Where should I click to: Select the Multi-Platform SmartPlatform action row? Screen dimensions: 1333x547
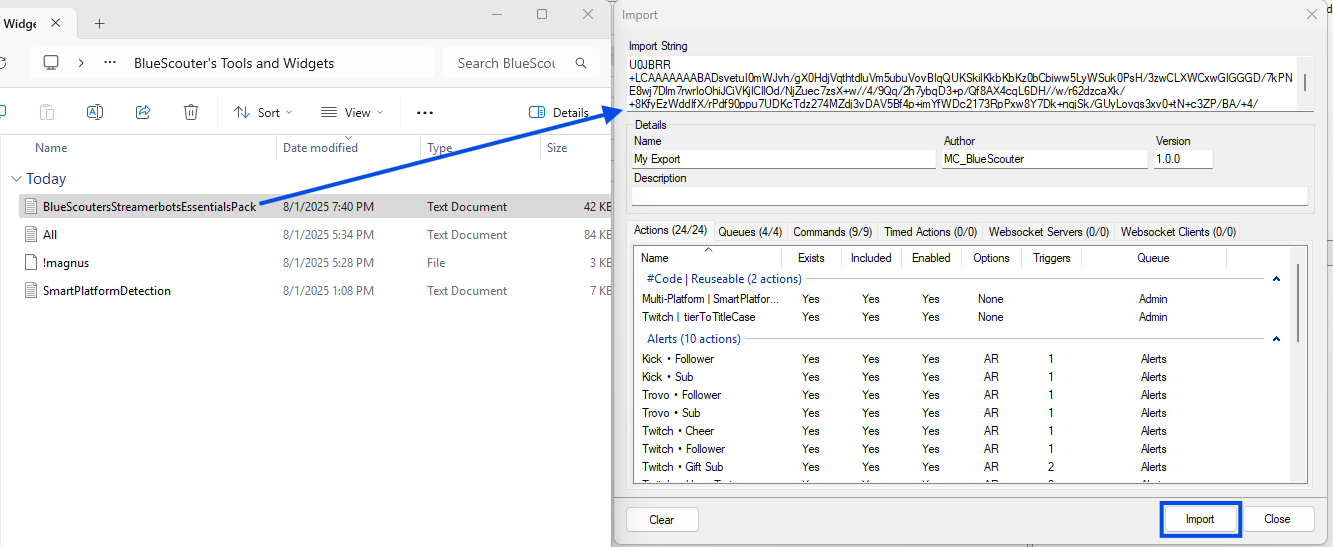960,299
